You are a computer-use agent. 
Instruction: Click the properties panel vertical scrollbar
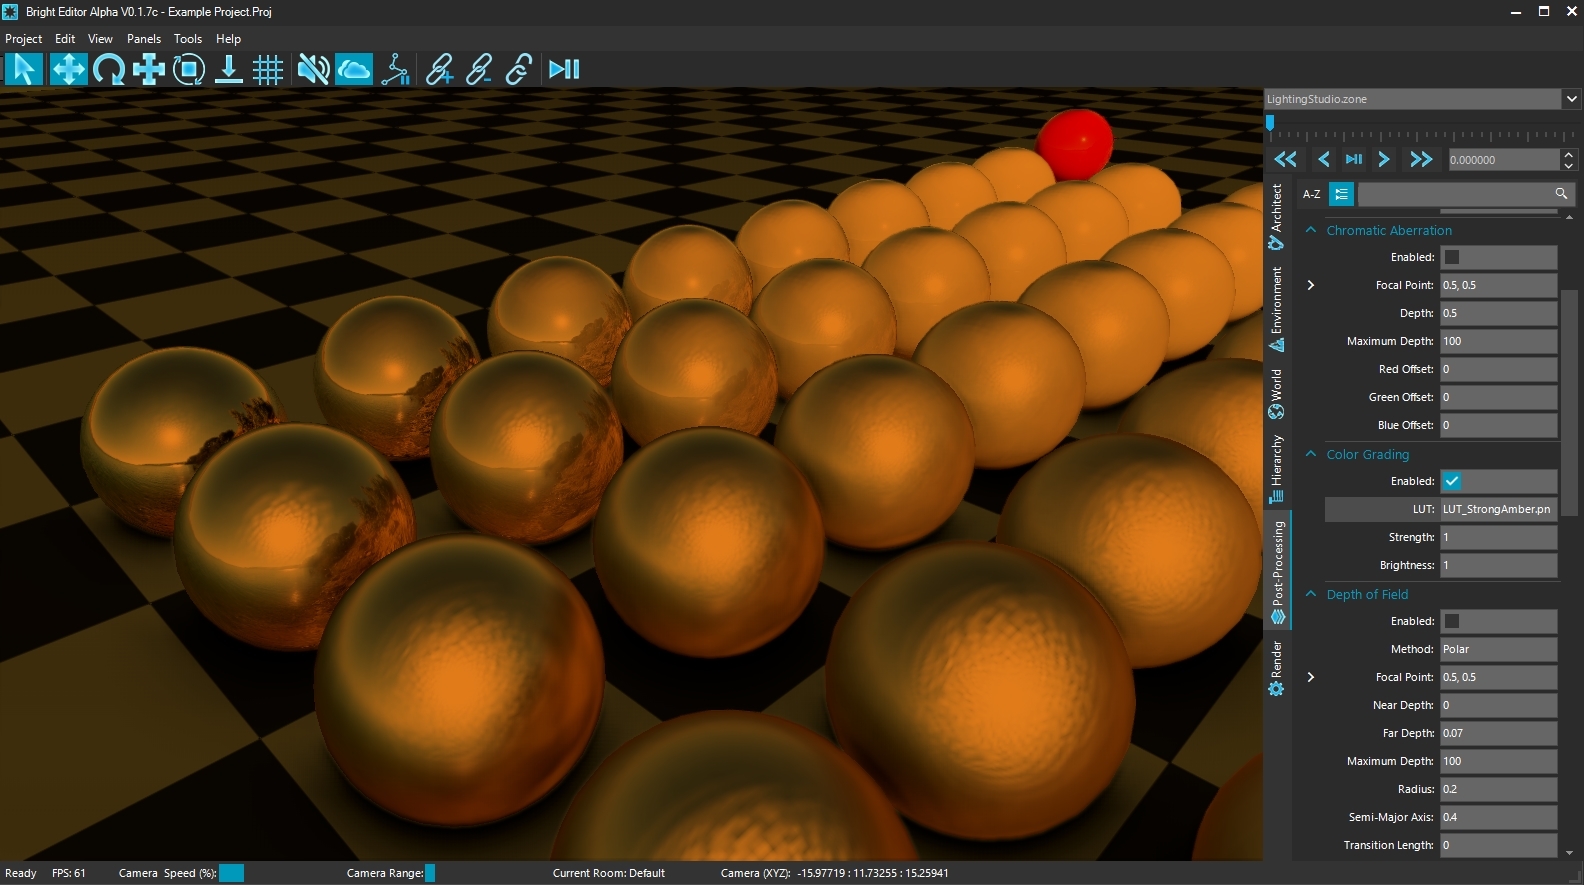[1569, 405]
